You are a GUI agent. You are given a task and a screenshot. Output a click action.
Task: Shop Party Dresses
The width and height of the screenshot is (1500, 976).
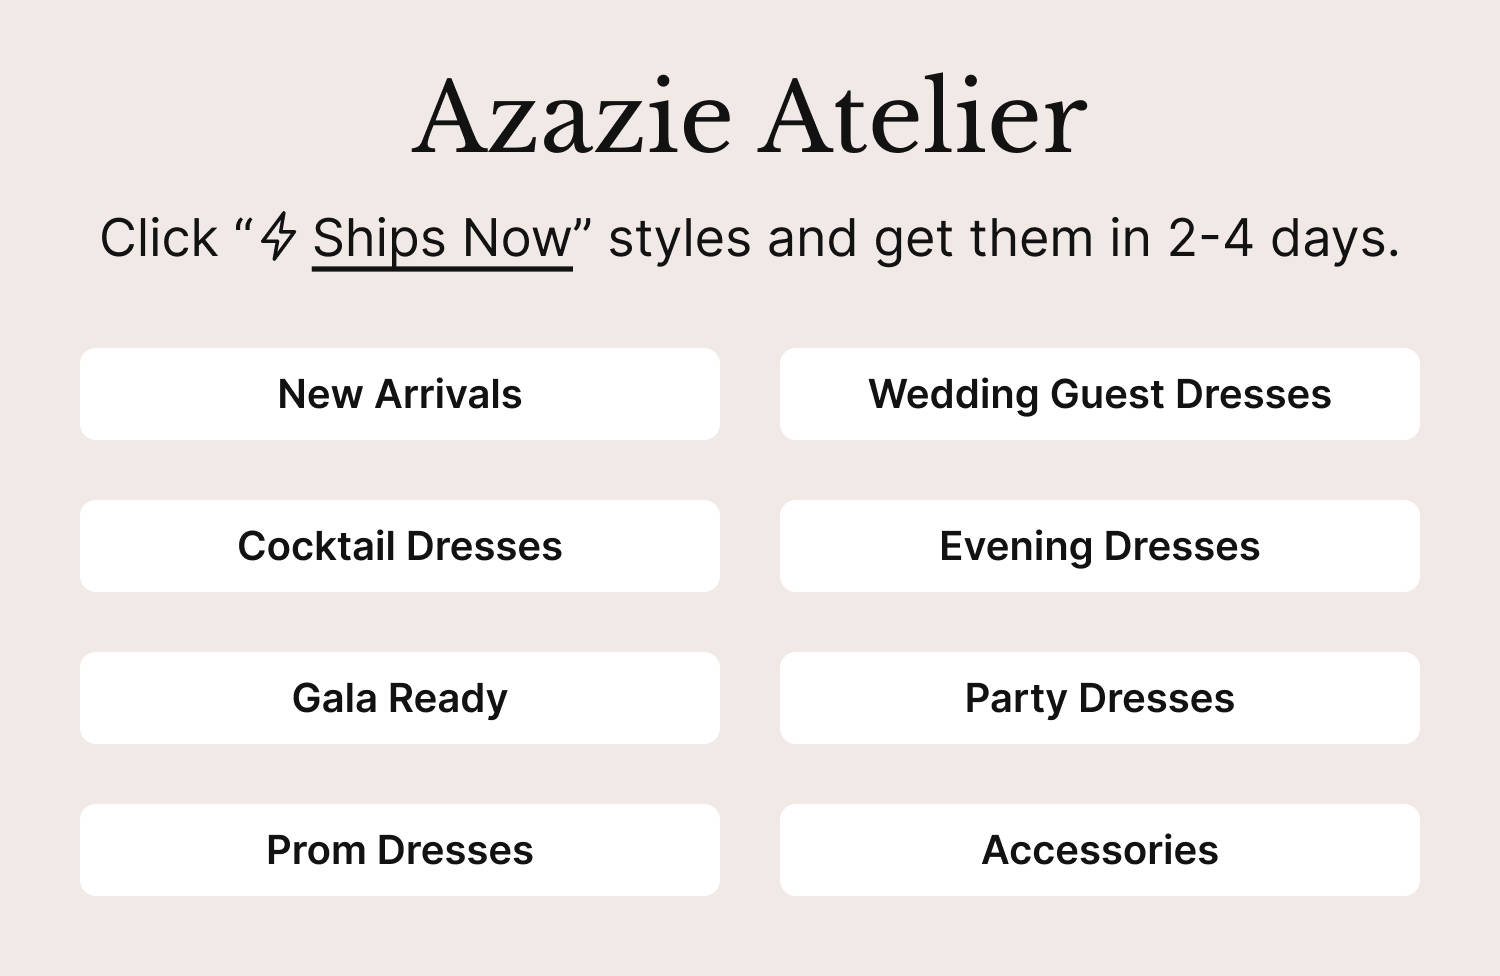point(1099,698)
